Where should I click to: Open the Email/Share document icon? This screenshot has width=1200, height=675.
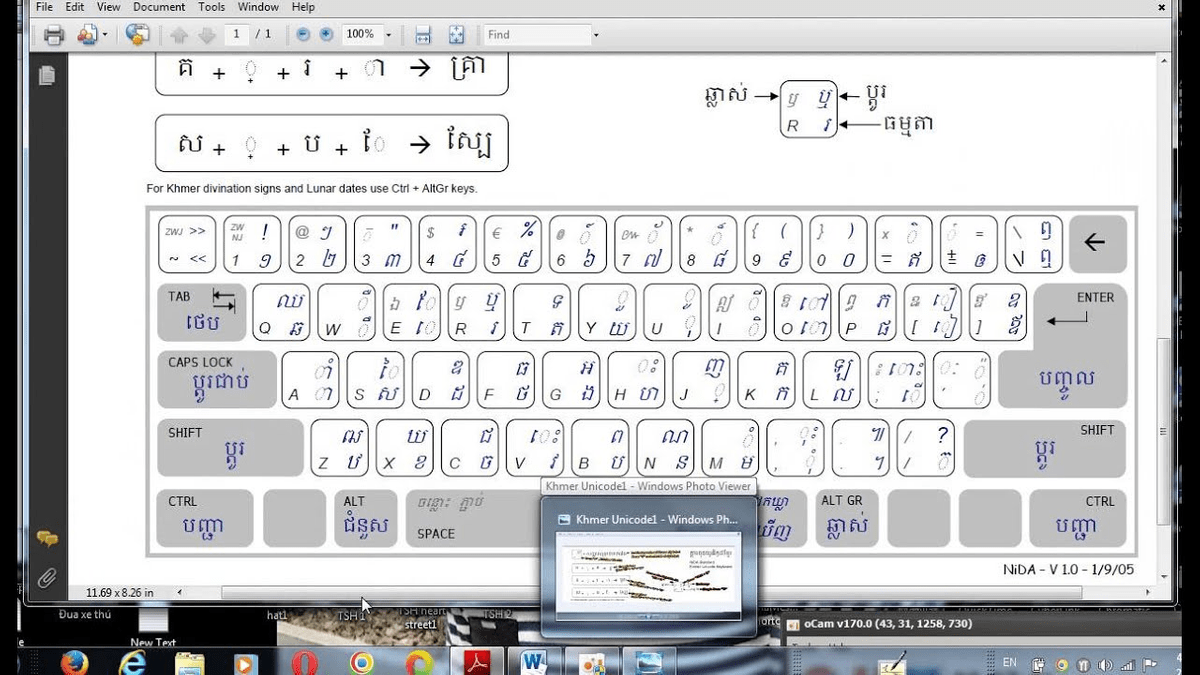click(x=85, y=34)
